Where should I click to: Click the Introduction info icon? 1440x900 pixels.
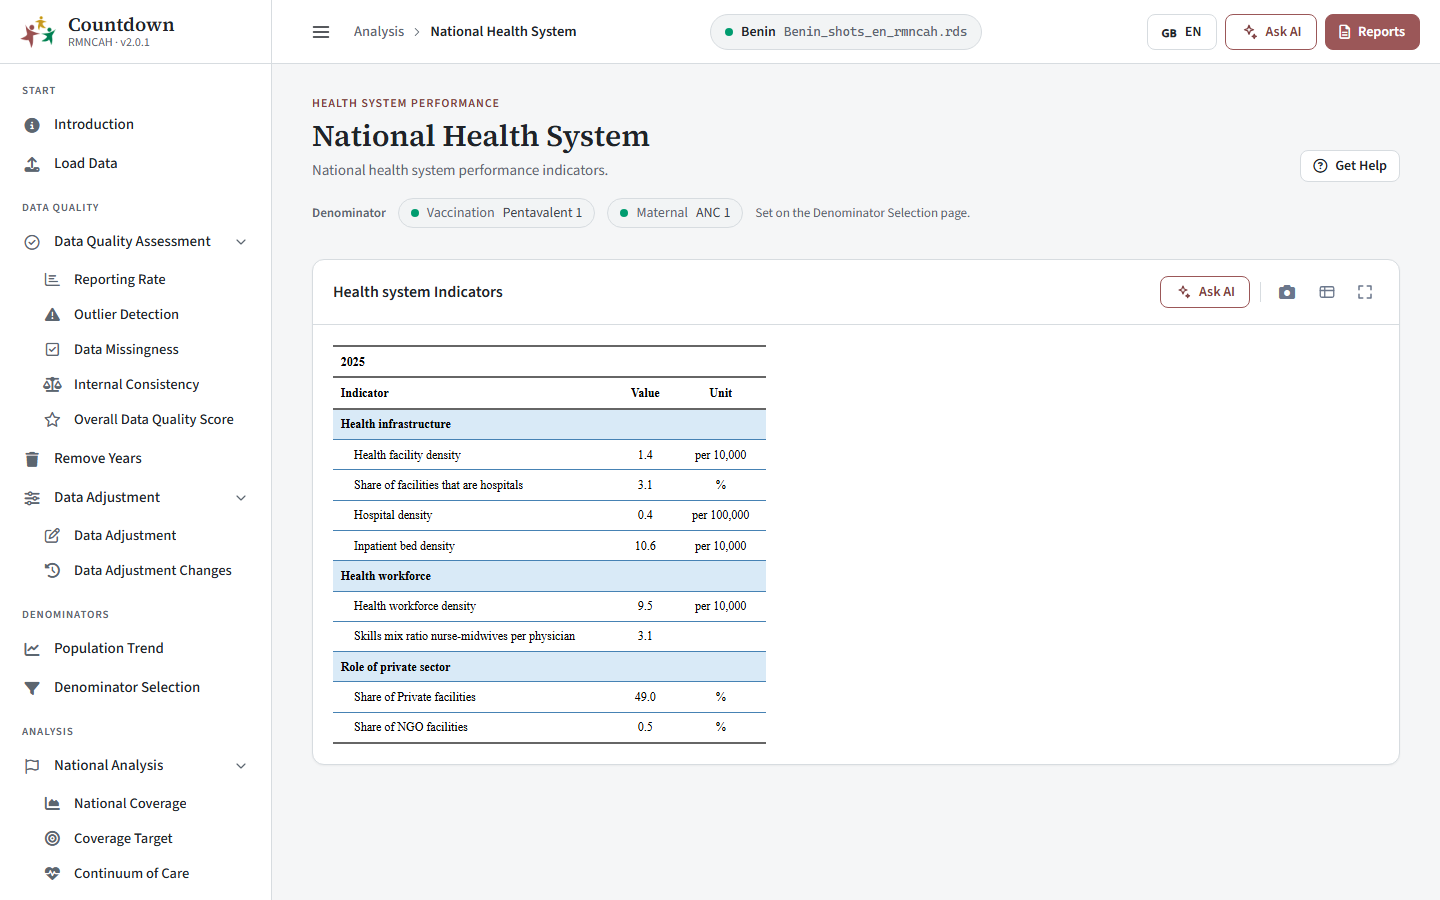pyautogui.click(x=32, y=125)
